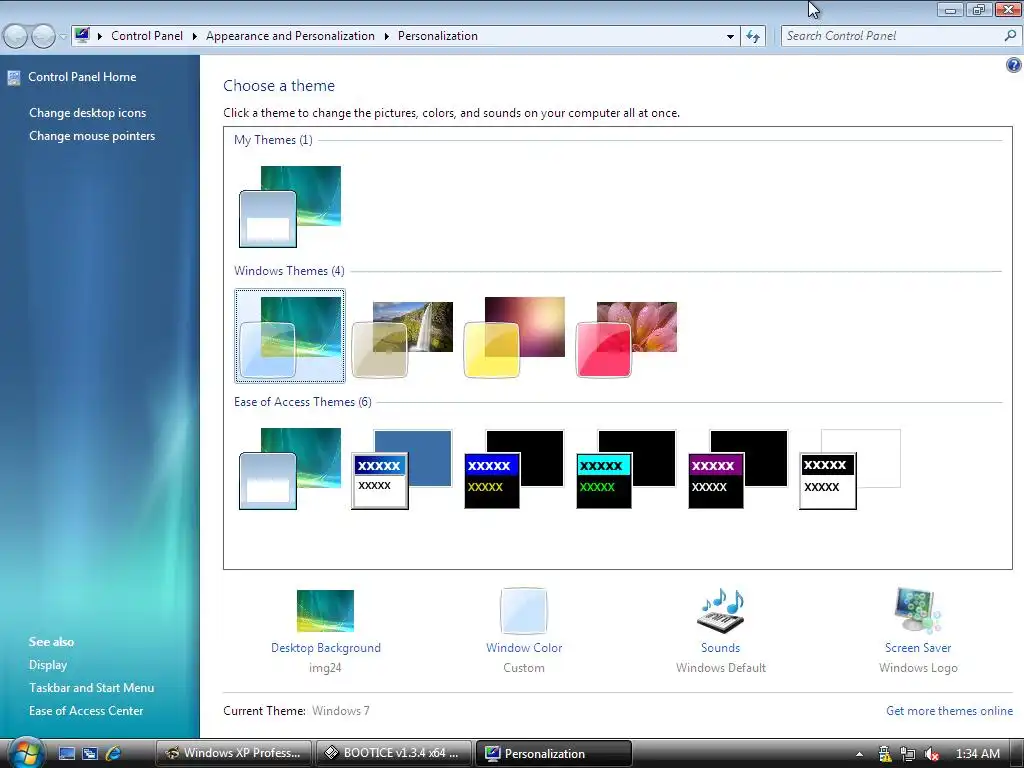The image size is (1024, 768).
Task: Expand arrow before Control Panel breadcrumb
Action: (100, 36)
